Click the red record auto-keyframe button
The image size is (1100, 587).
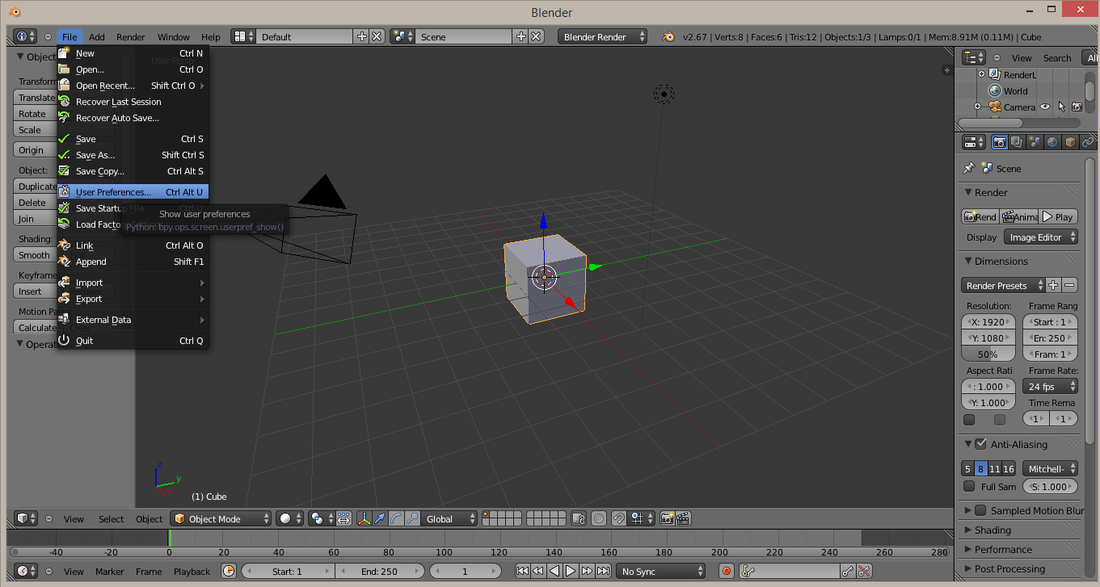pos(726,572)
